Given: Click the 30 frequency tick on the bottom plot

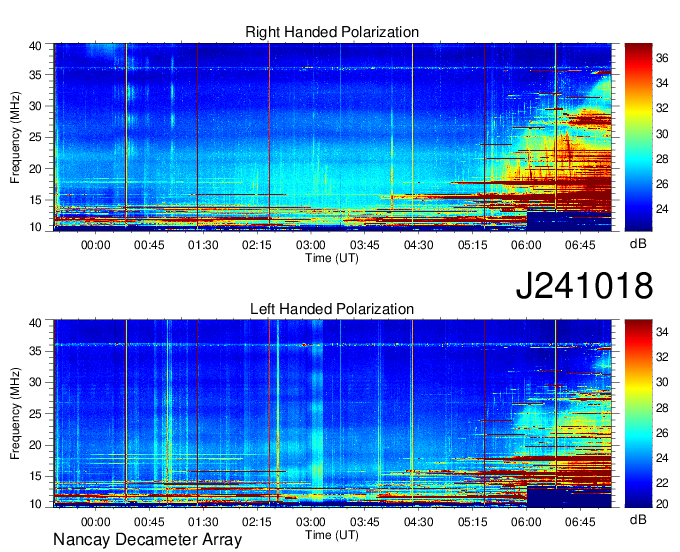Looking at the screenshot, I should point(36,382).
